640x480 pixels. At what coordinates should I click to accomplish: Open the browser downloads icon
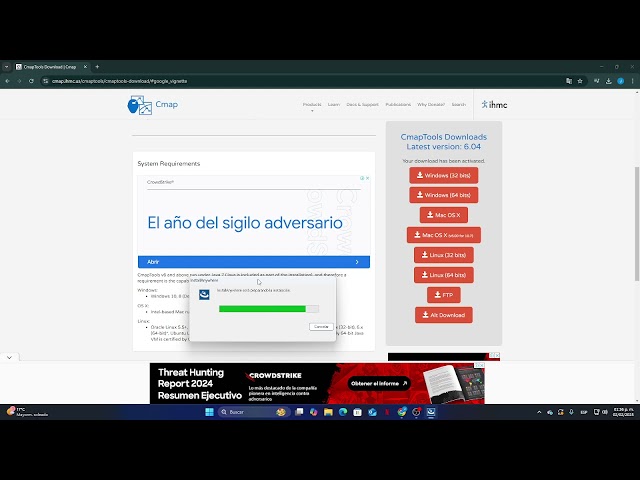tap(609, 81)
